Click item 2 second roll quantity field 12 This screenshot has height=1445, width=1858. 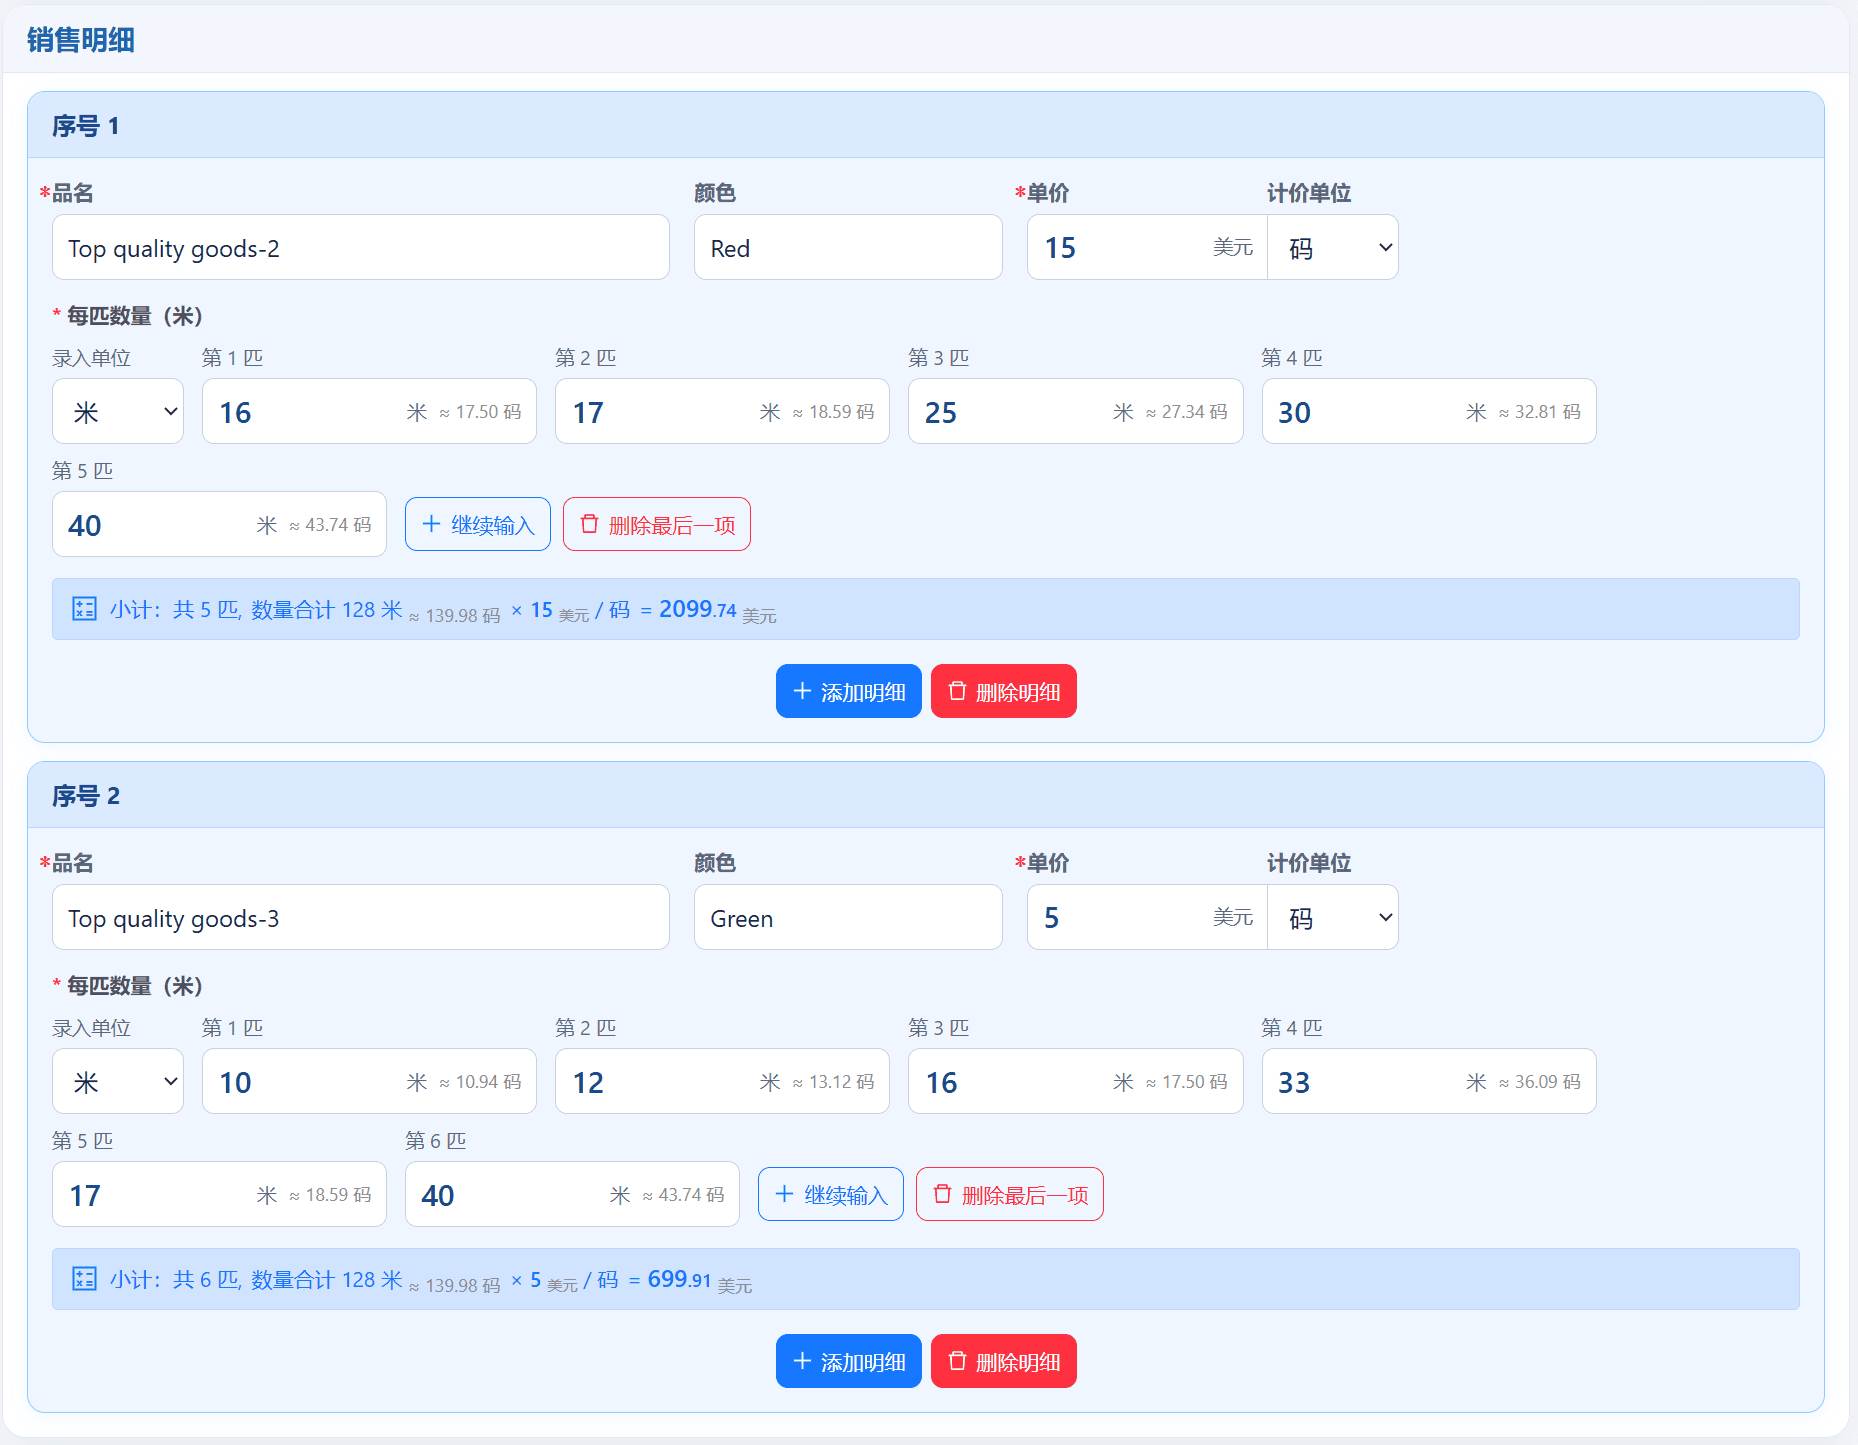coord(722,1081)
